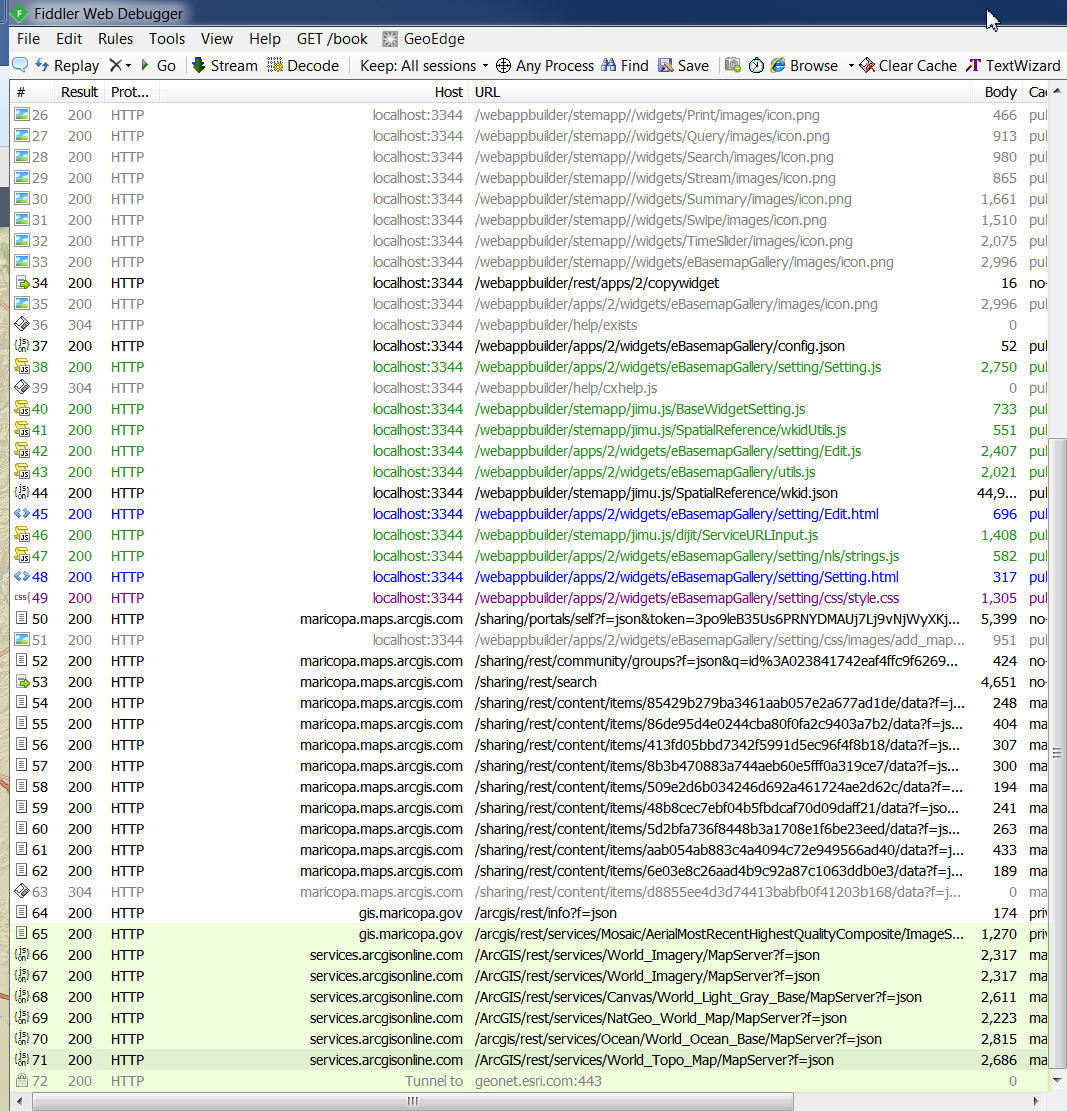The width and height of the screenshot is (1067, 1111).
Task: Open the Tools menu
Action: point(166,39)
